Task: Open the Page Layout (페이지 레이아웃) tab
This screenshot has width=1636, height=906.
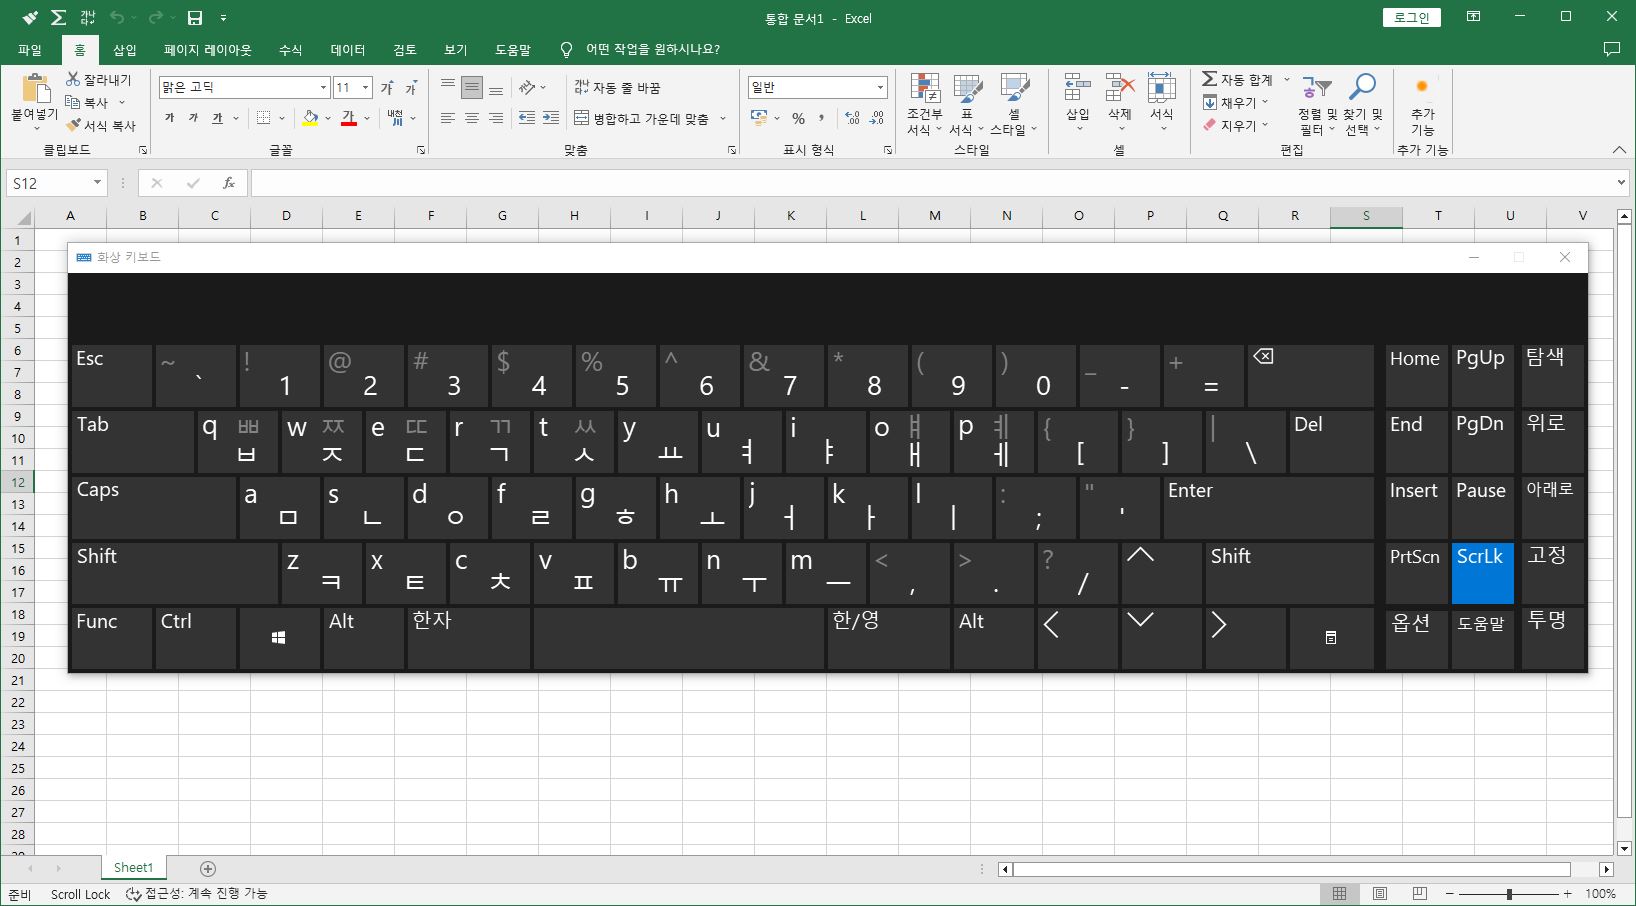Action: 208,49
